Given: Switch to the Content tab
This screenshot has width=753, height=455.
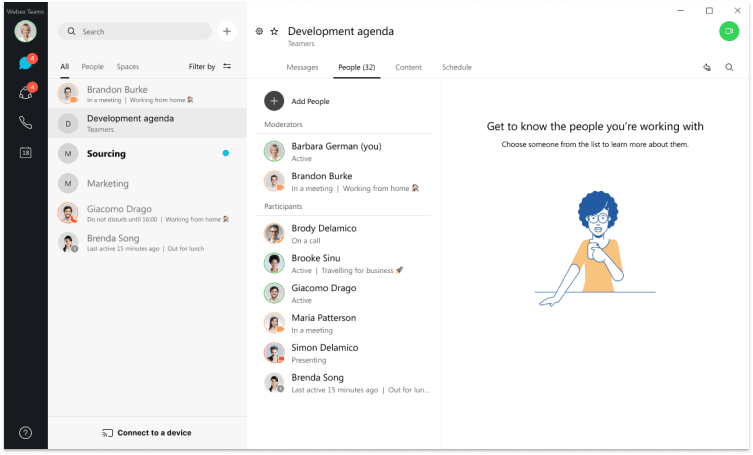Looking at the screenshot, I should 408,67.
